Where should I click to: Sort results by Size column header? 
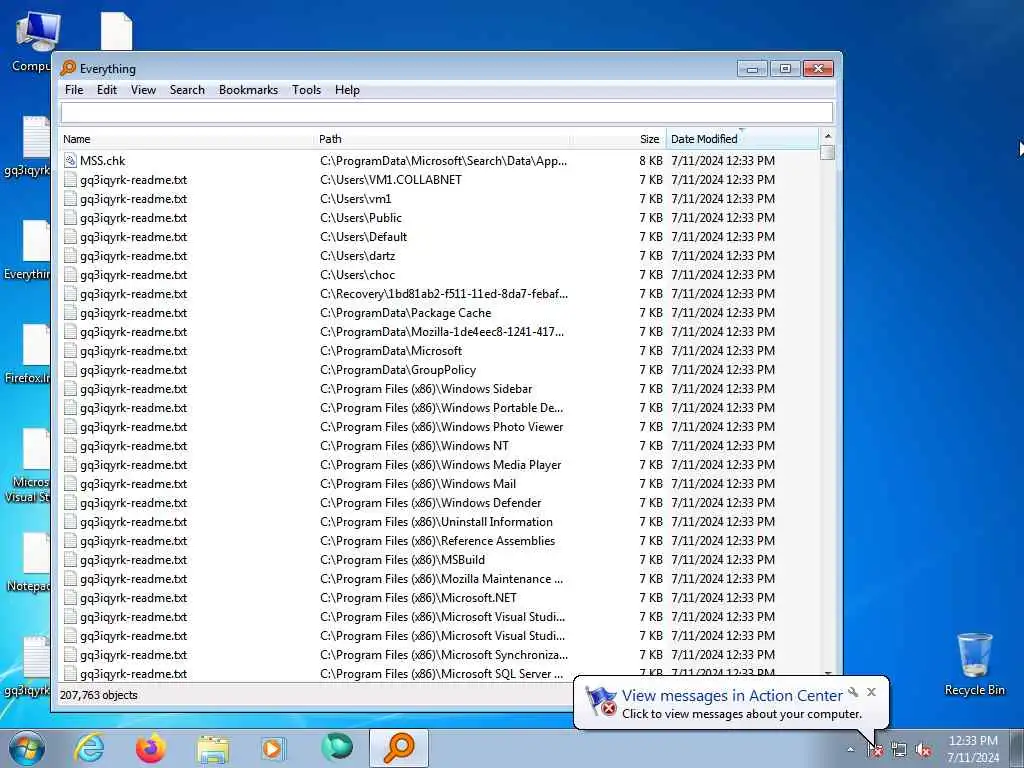(618, 139)
